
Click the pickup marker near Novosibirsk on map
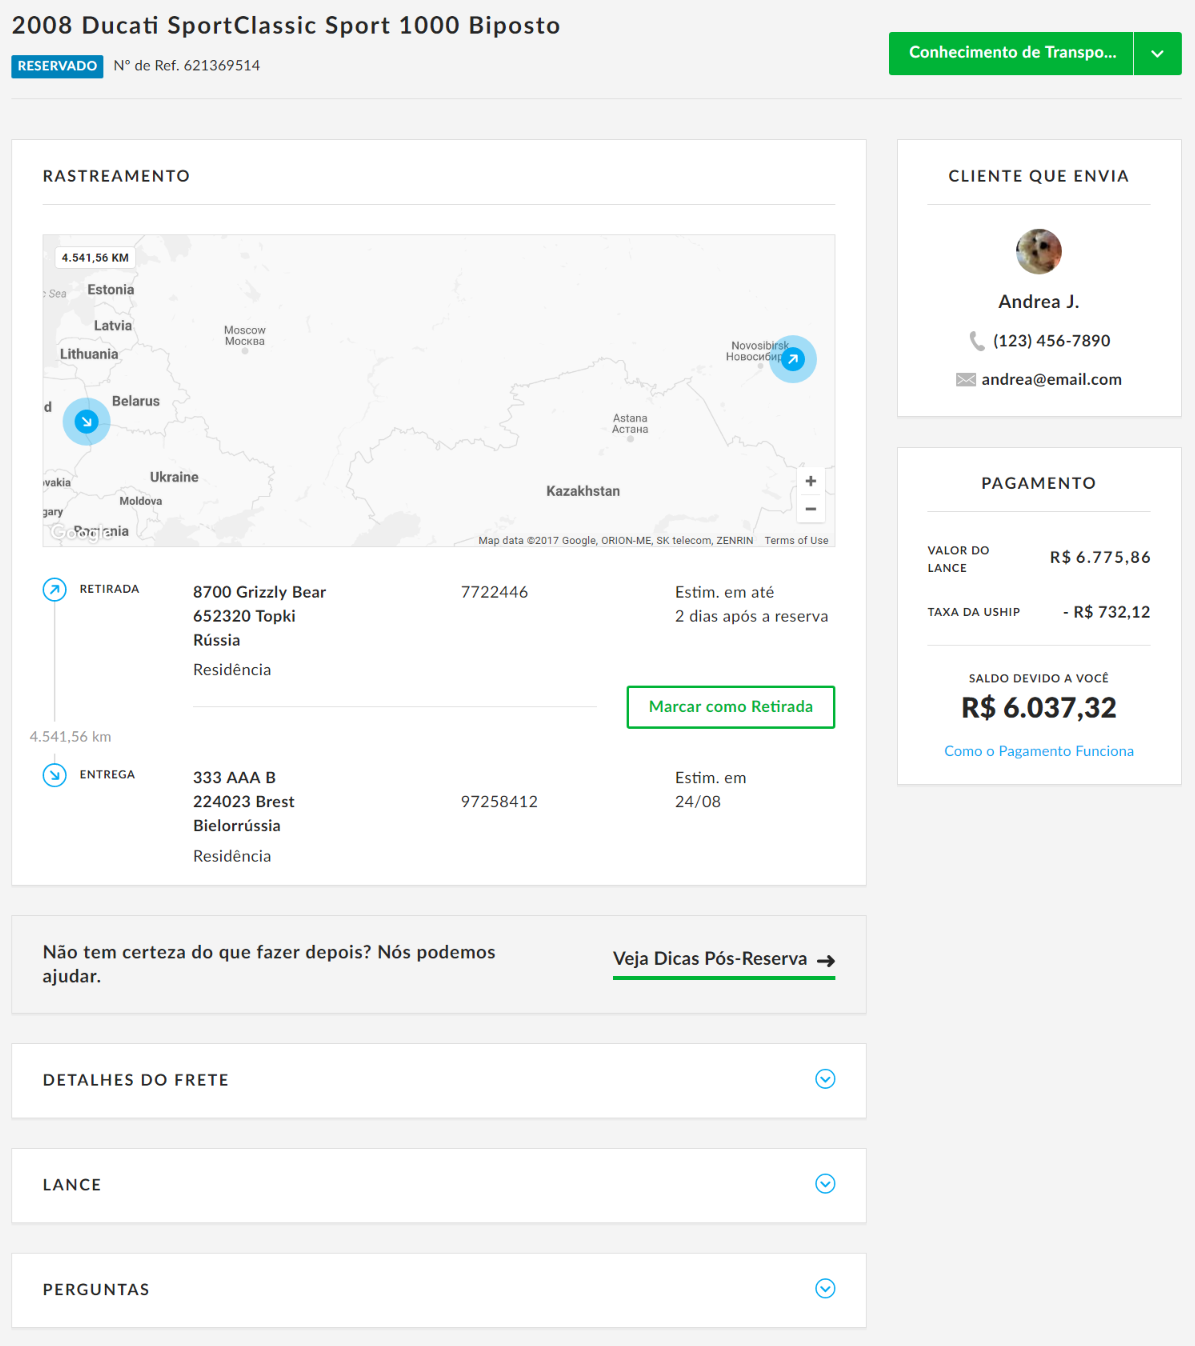pyautogui.click(x=793, y=359)
